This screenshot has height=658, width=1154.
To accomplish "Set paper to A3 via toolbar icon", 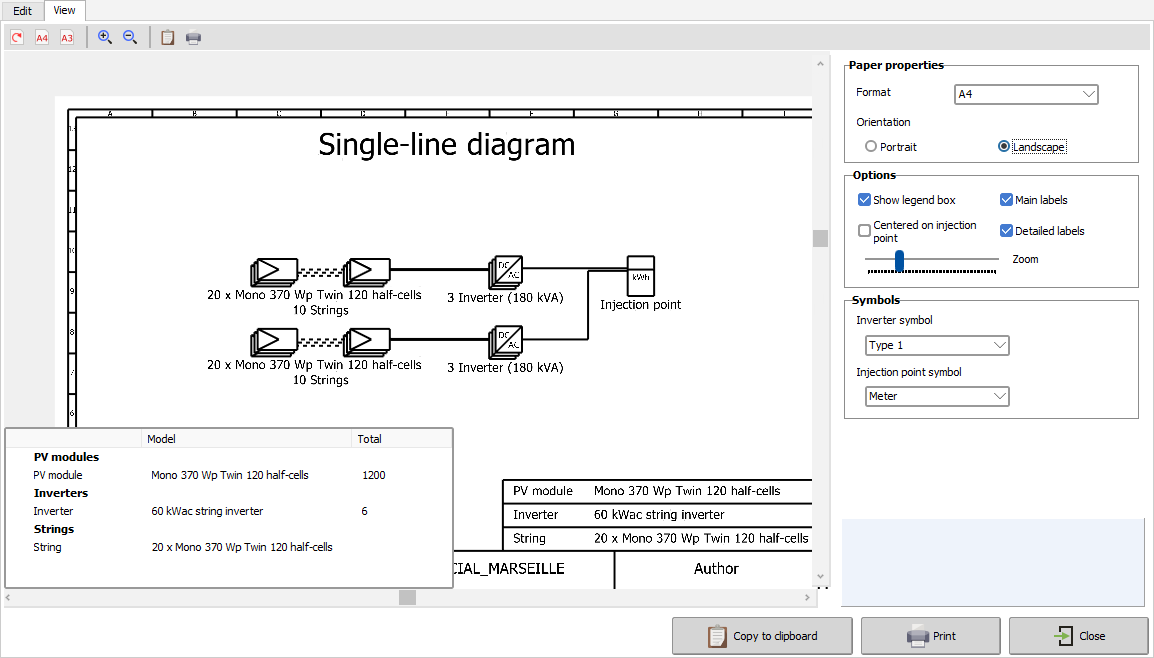I will [67, 38].
